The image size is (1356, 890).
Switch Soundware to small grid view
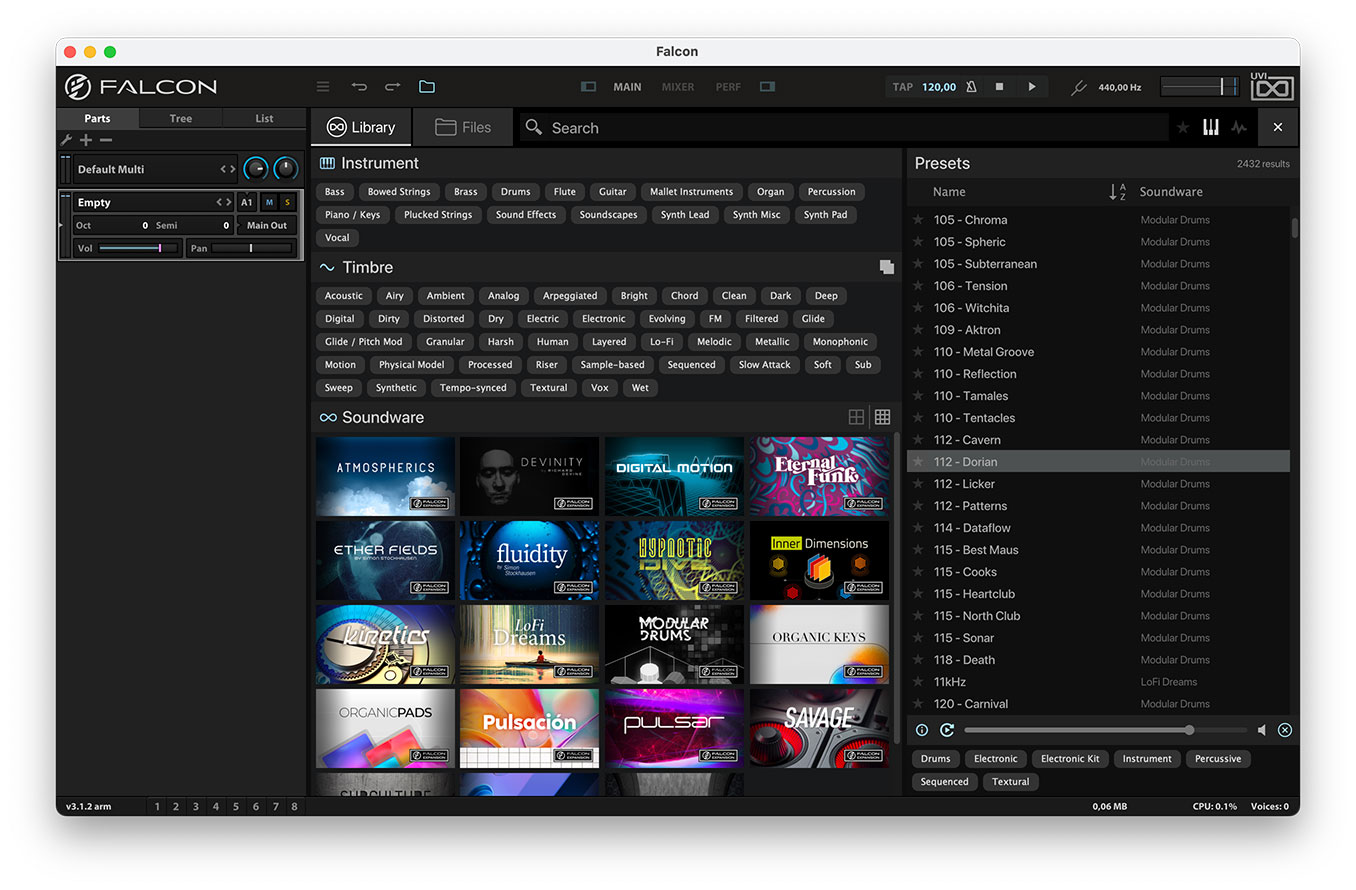click(x=882, y=417)
